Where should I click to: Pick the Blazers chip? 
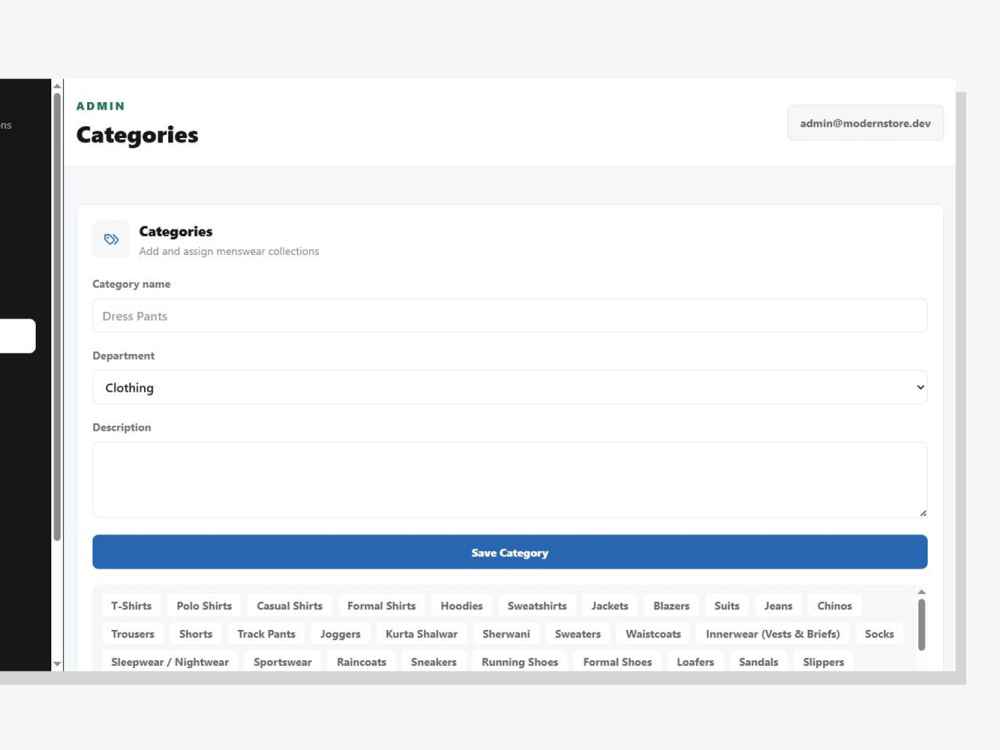671,606
